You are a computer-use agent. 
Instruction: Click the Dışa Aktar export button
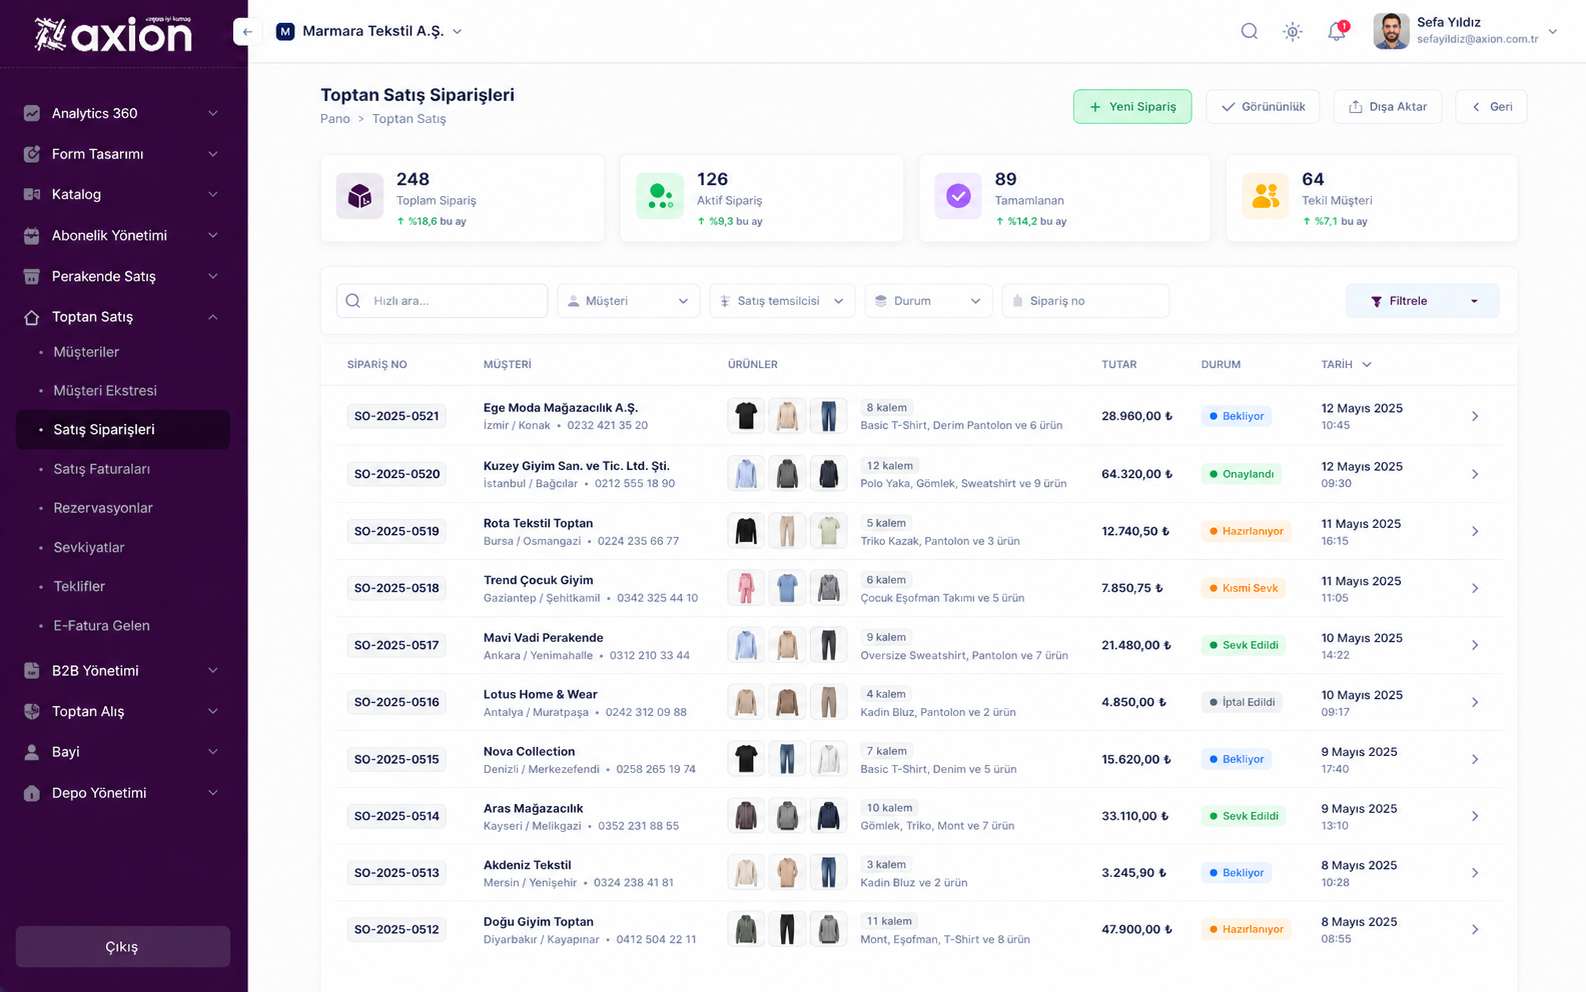(1388, 107)
